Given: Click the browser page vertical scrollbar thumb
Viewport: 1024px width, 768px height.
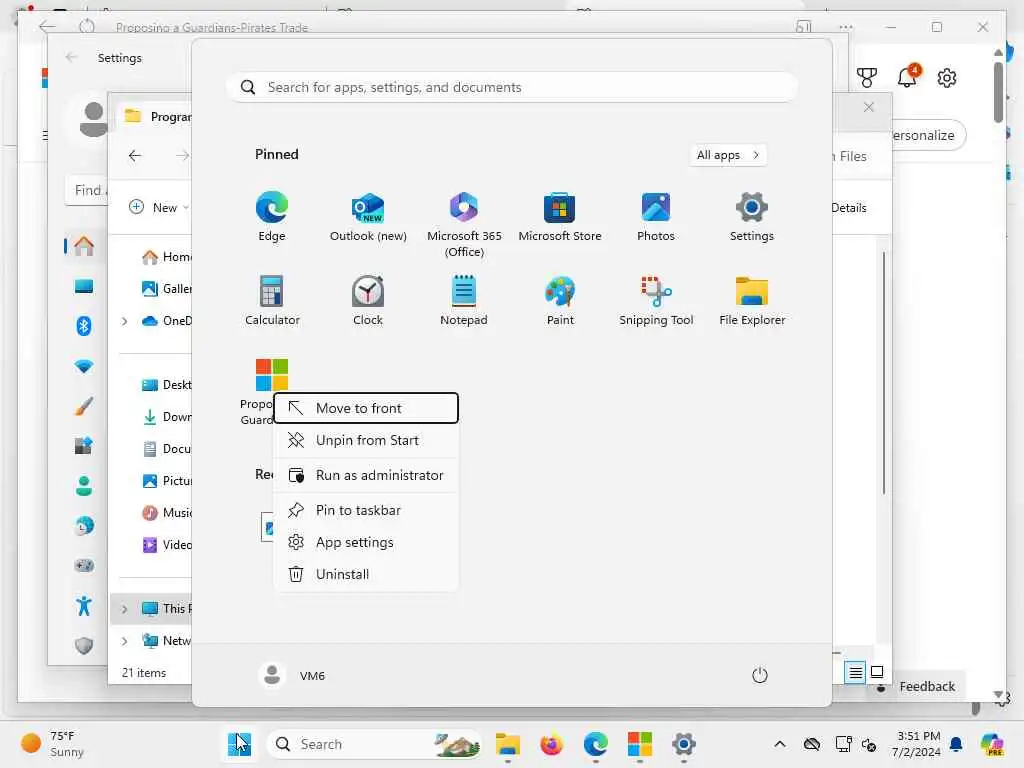Looking at the screenshot, I should click(x=998, y=92).
